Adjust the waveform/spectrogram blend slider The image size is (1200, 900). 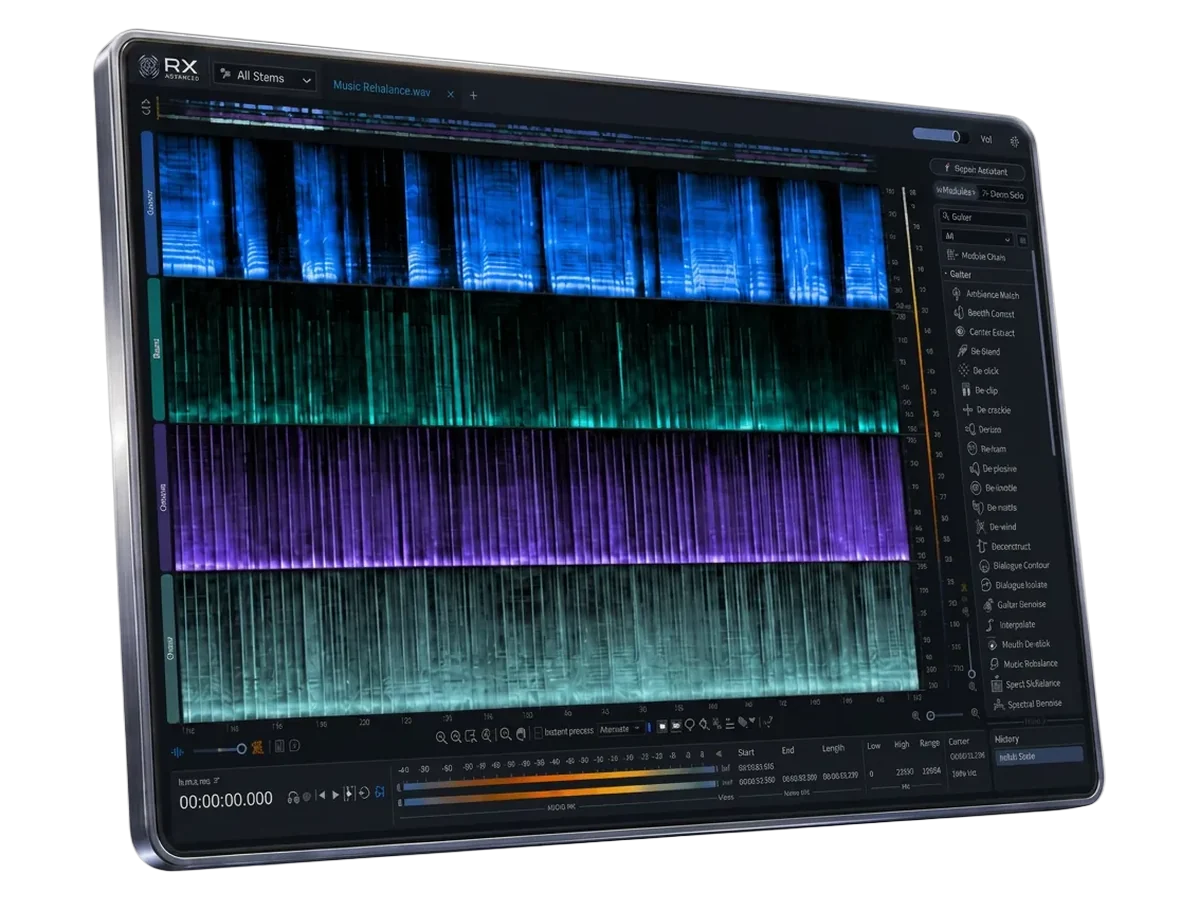219,749
